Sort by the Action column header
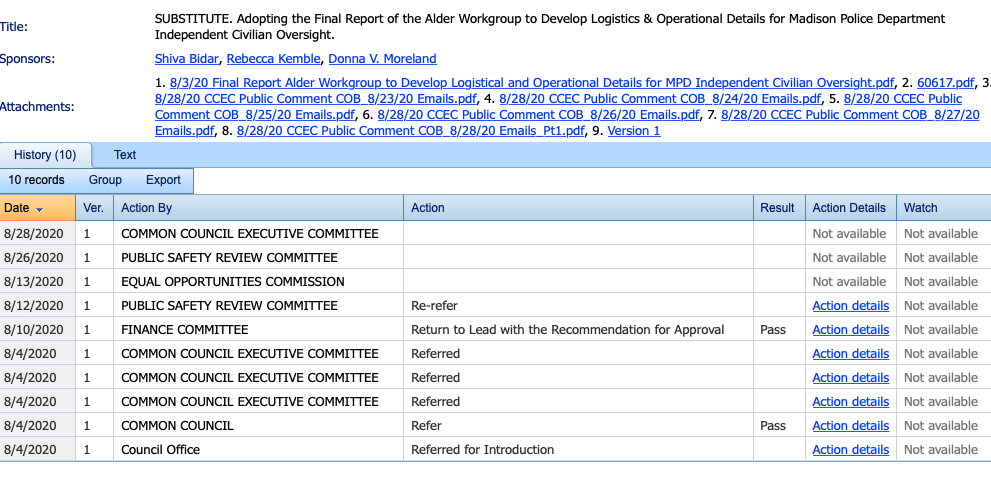The width and height of the screenshot is (991, 482). point(578,208)
